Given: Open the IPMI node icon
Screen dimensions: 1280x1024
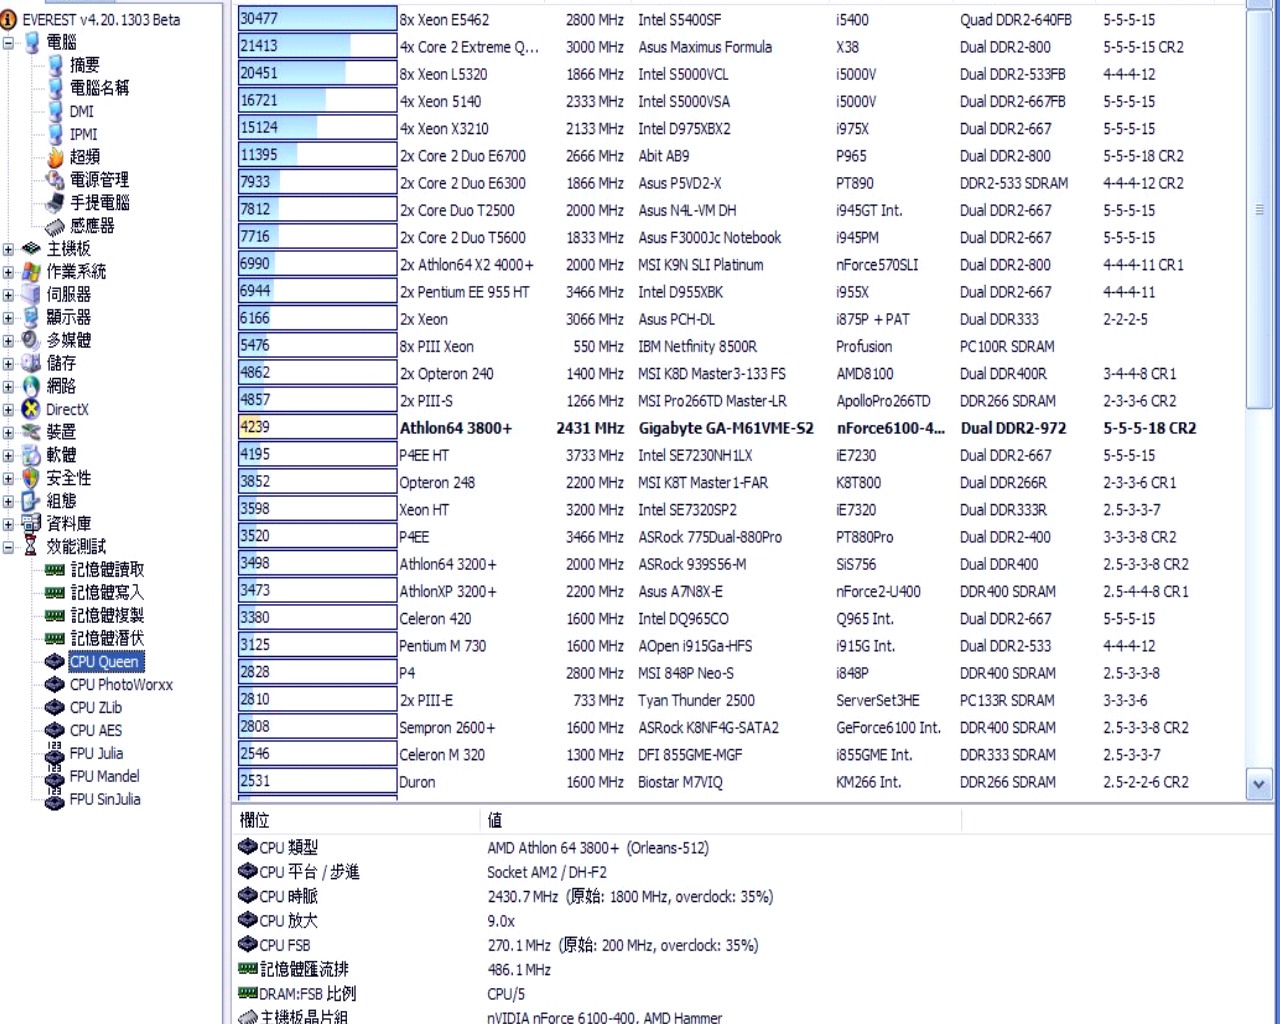Looking at the screenshot, I should 56,134.
